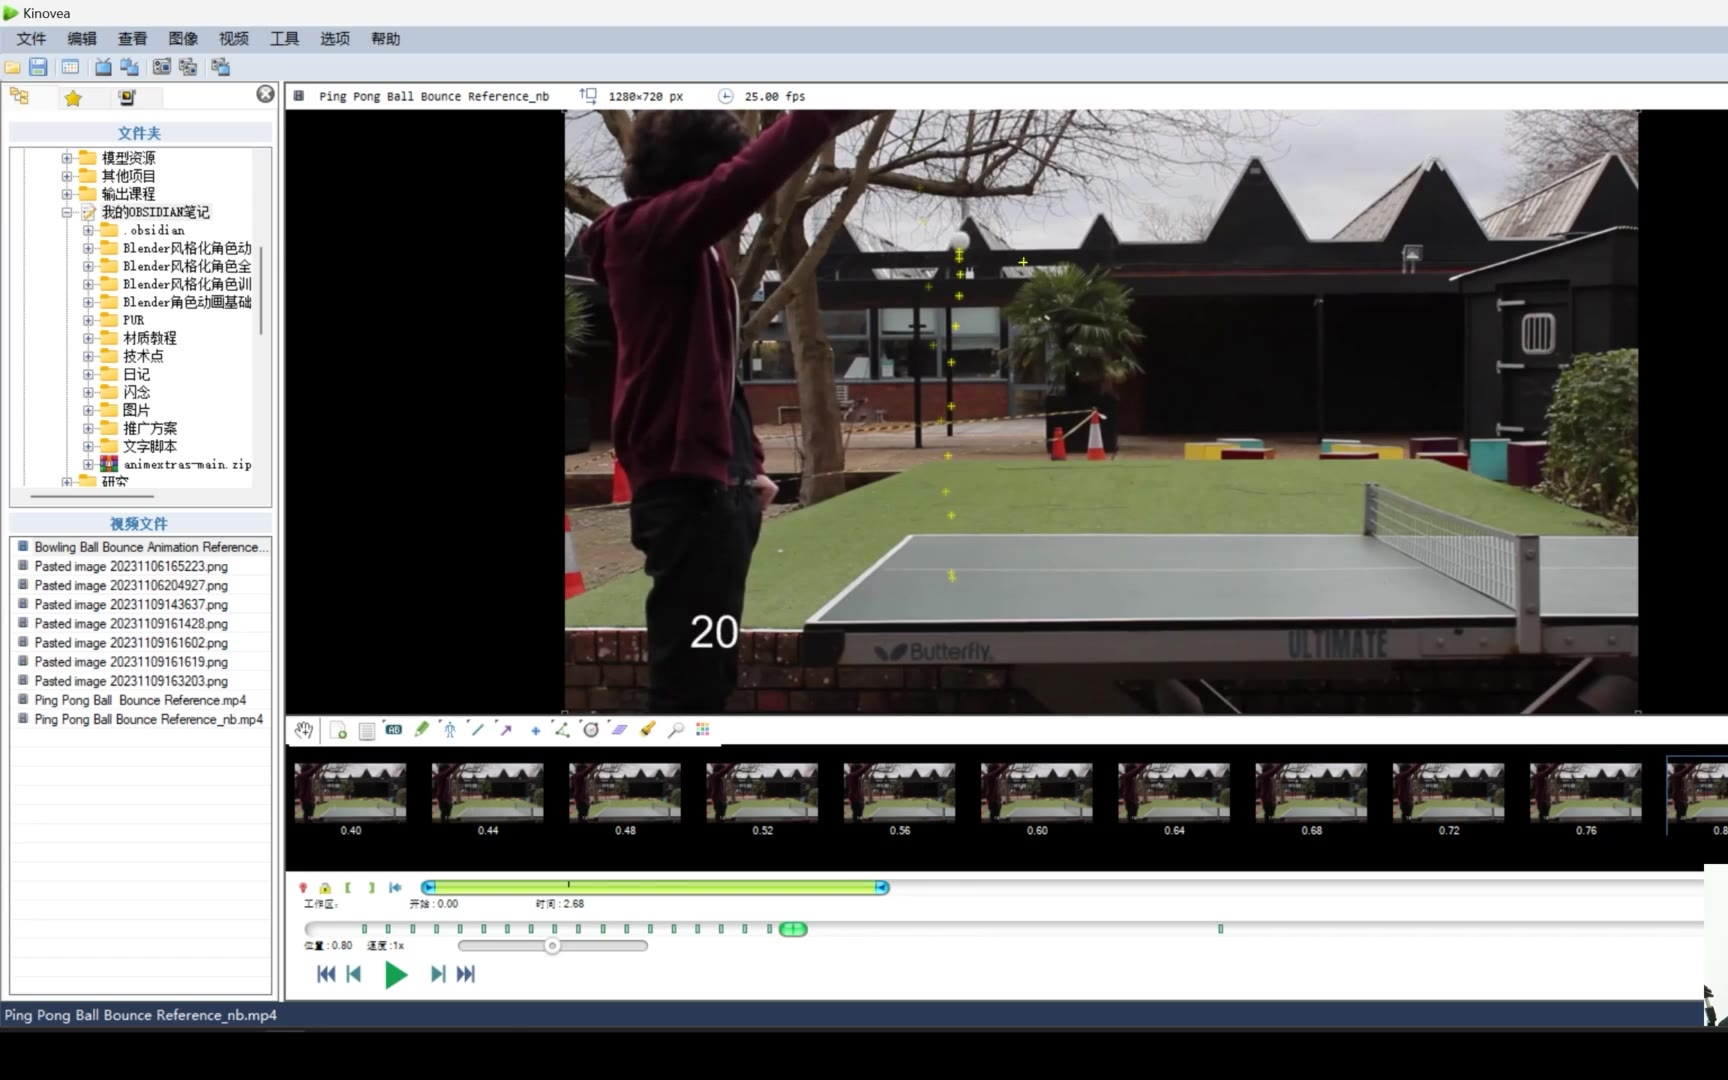Open the 选项 menu
The width and height of the screenshot is (1728, 1080).
[x=335, y=39]
